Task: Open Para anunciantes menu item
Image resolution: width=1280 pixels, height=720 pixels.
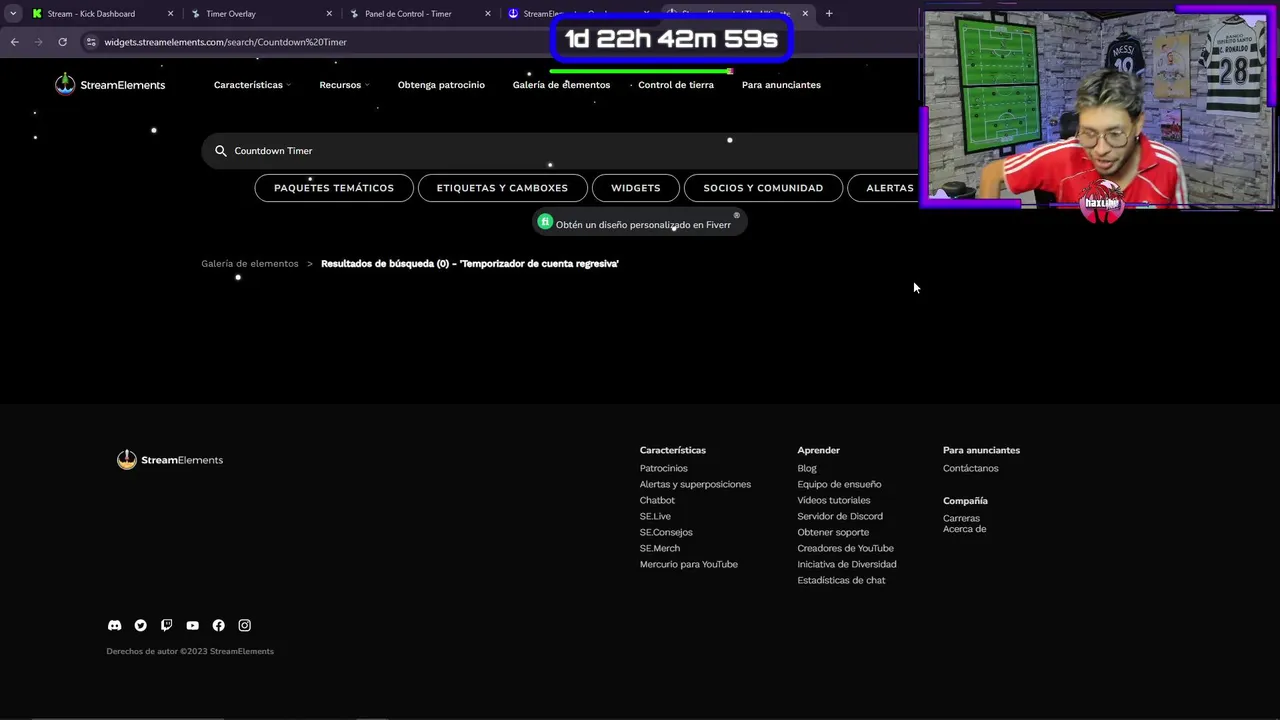Action: (781, 85)
